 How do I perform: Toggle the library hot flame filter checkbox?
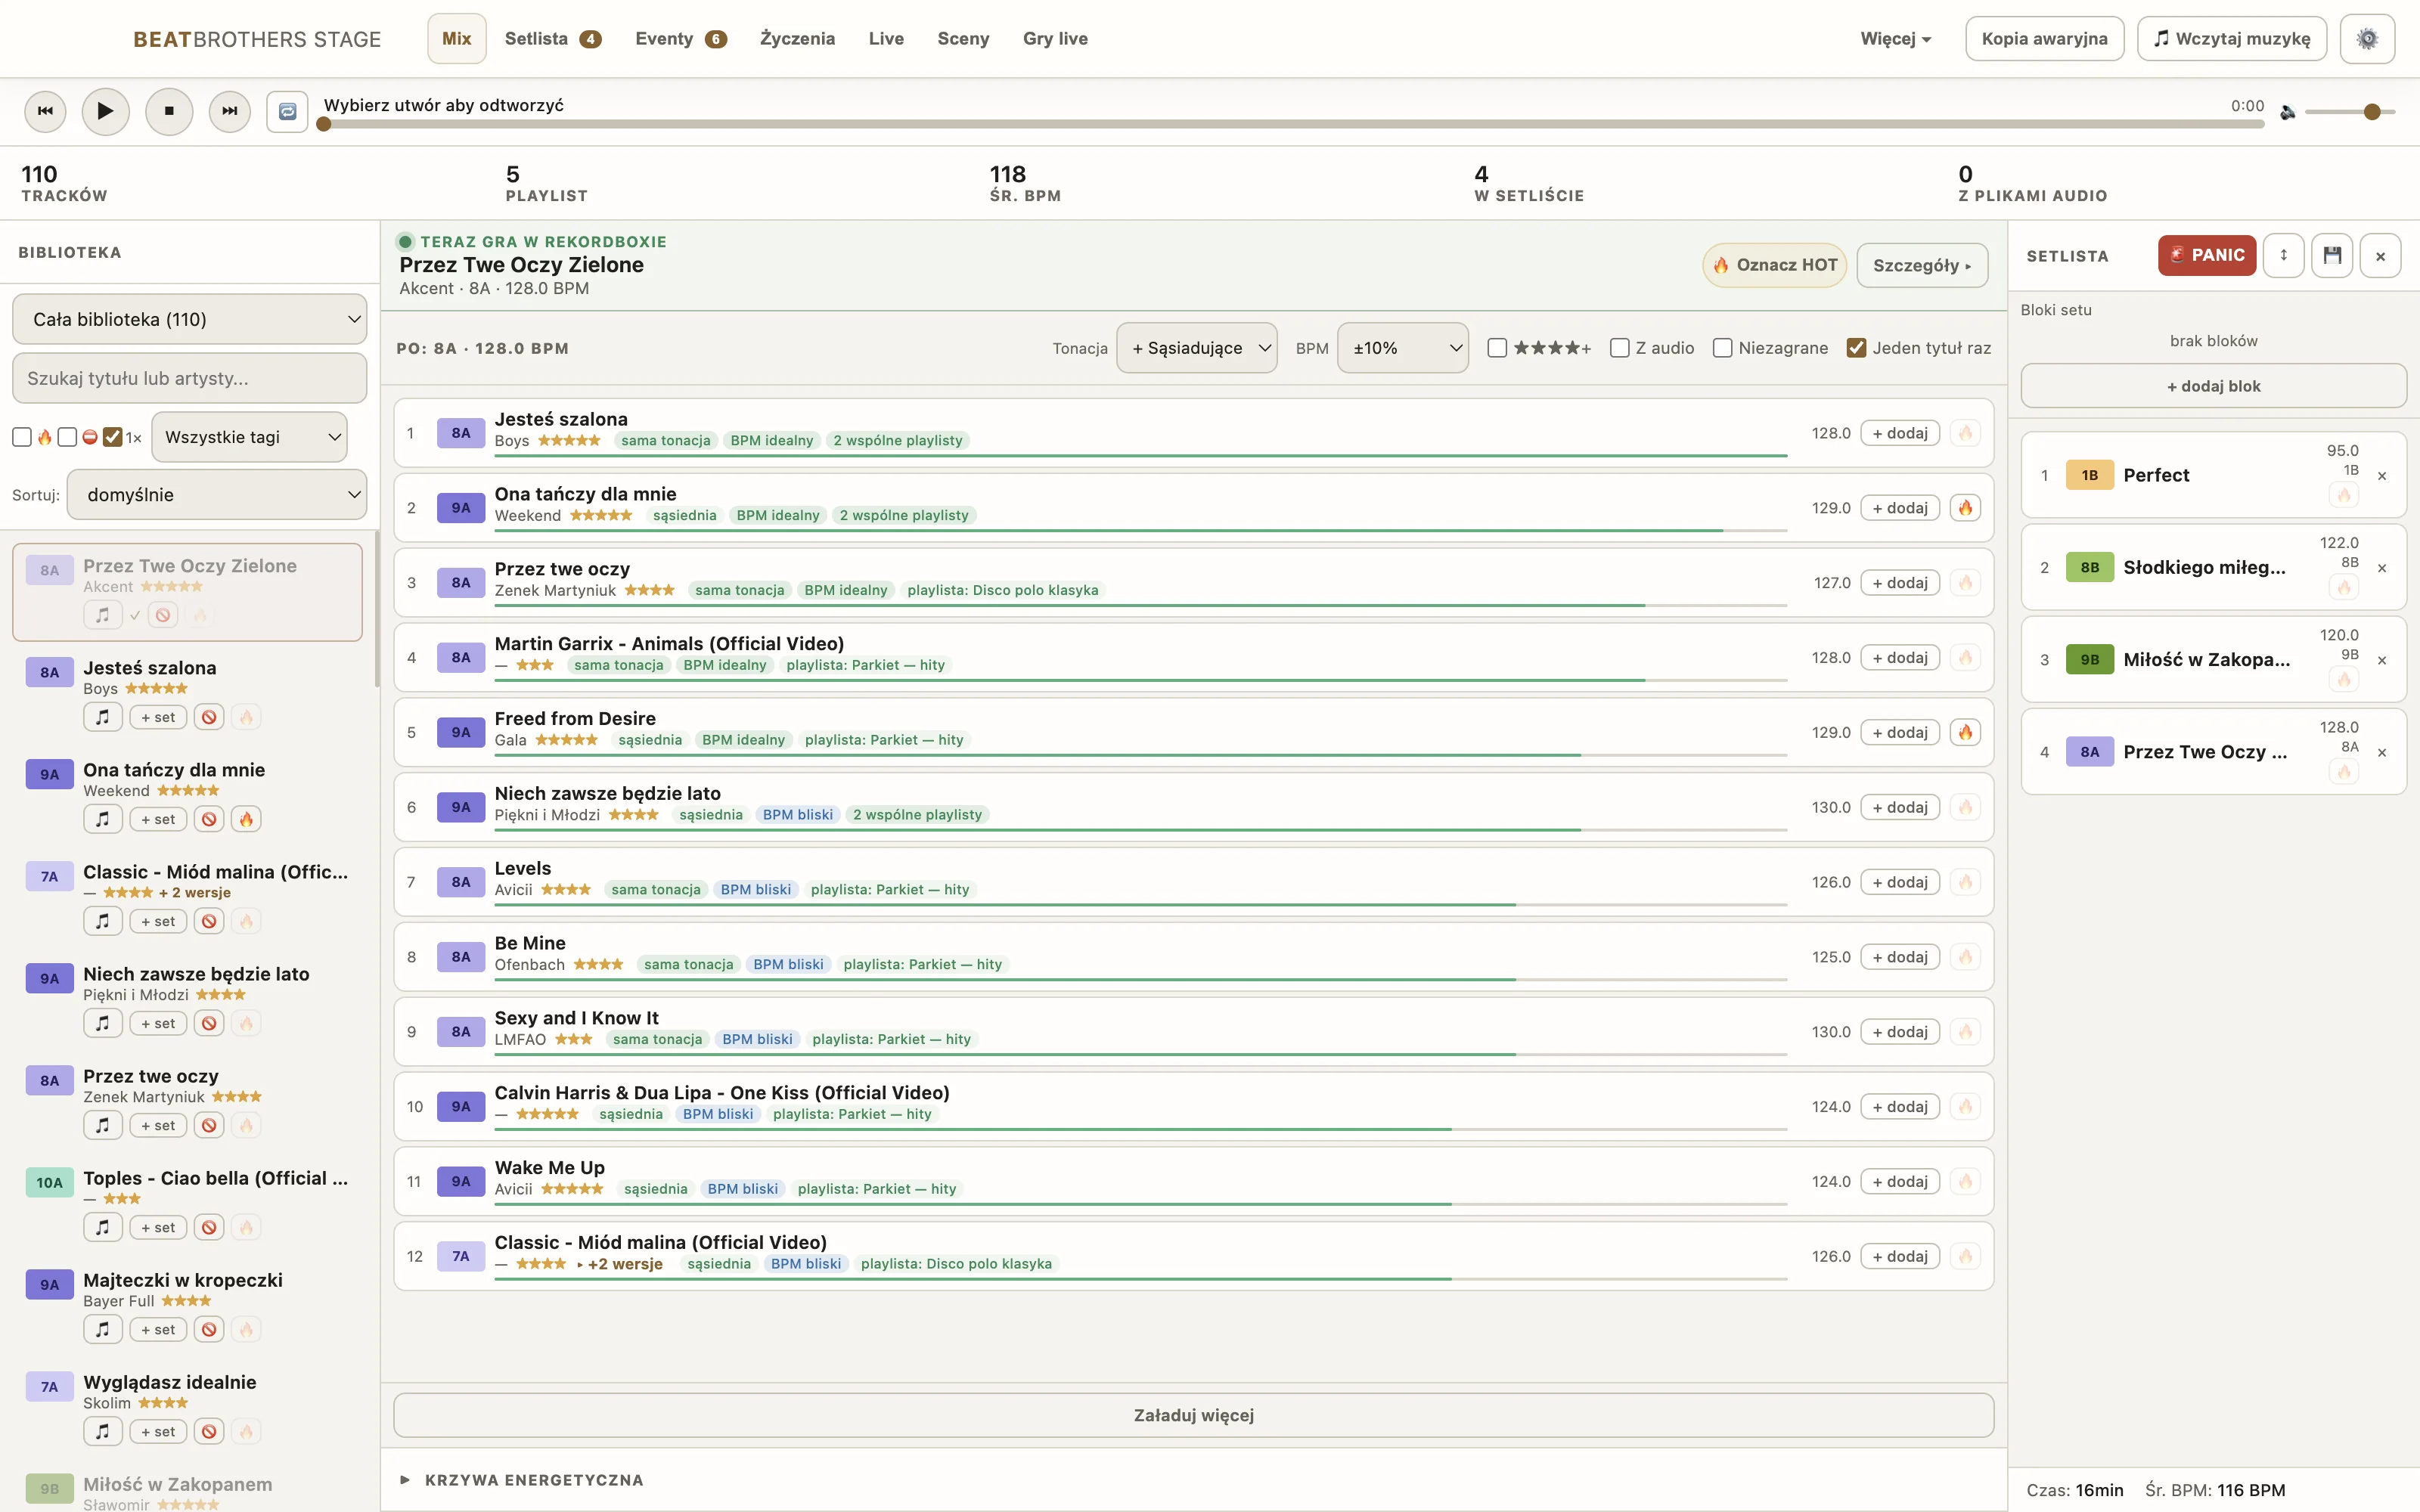22,437
